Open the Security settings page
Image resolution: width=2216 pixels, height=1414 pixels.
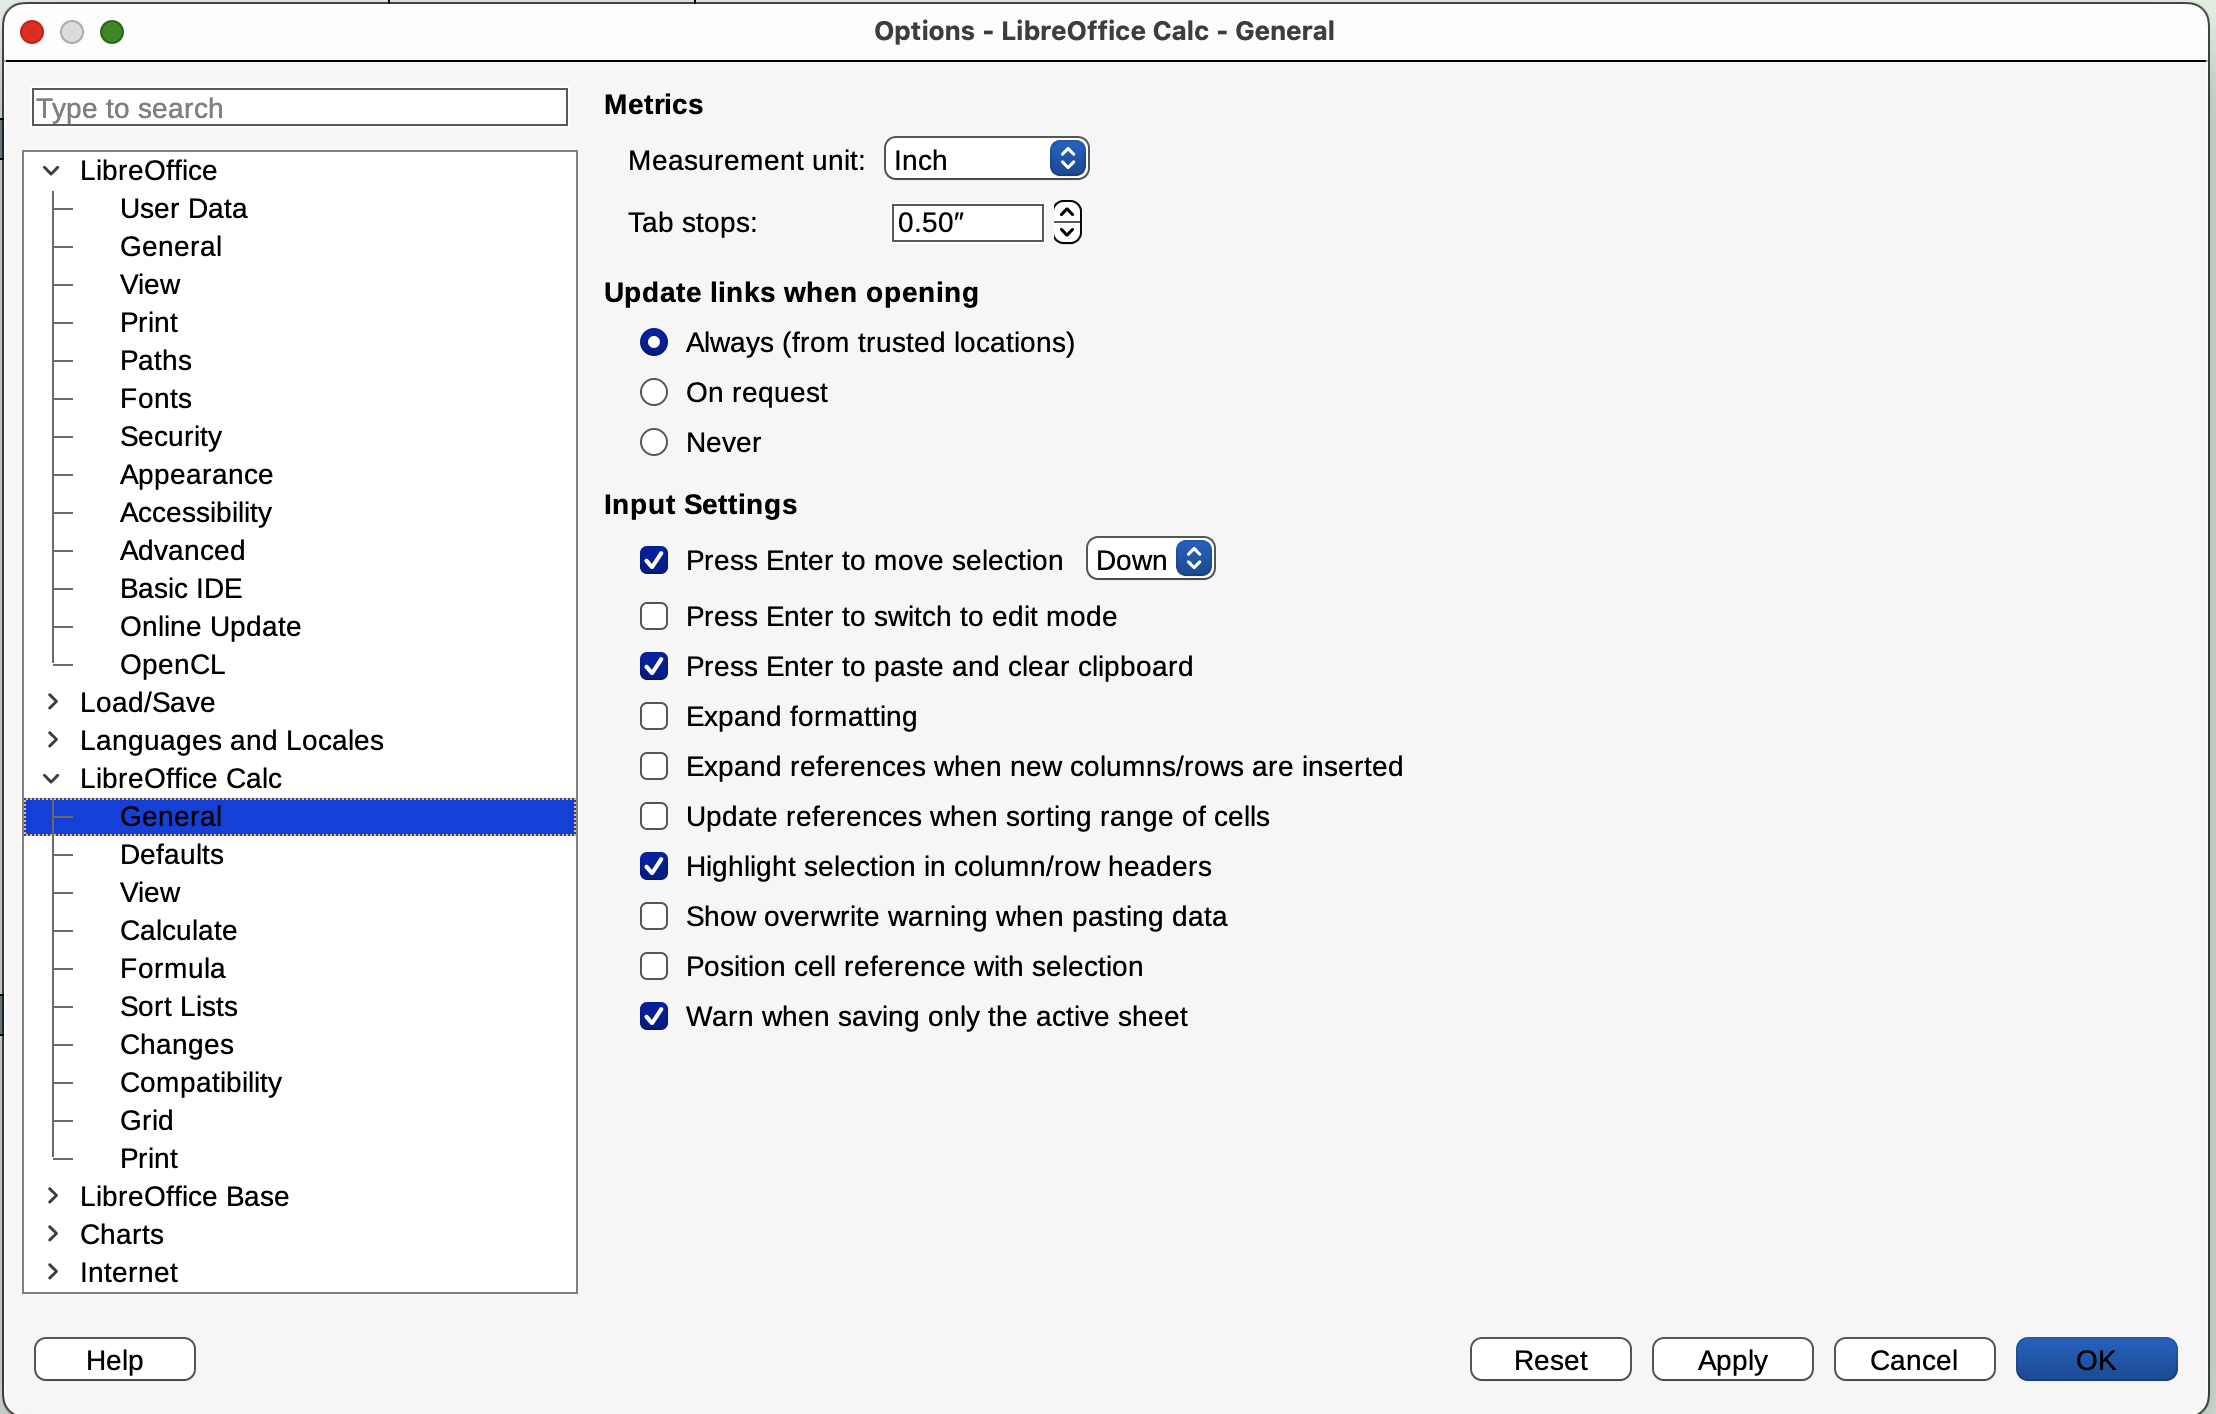point(171,437)
